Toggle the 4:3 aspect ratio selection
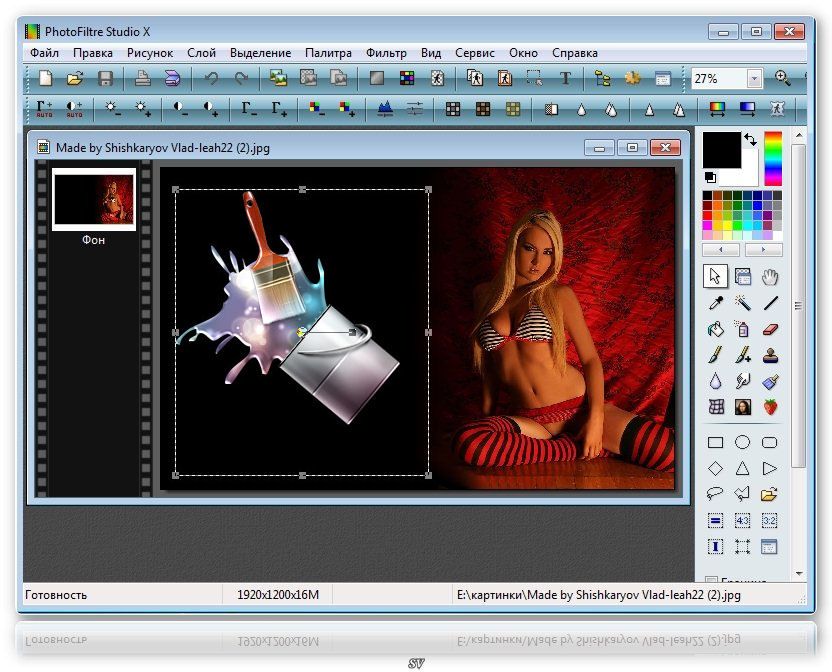This screenshot has width=832, height=672. (x=743, y=521)
